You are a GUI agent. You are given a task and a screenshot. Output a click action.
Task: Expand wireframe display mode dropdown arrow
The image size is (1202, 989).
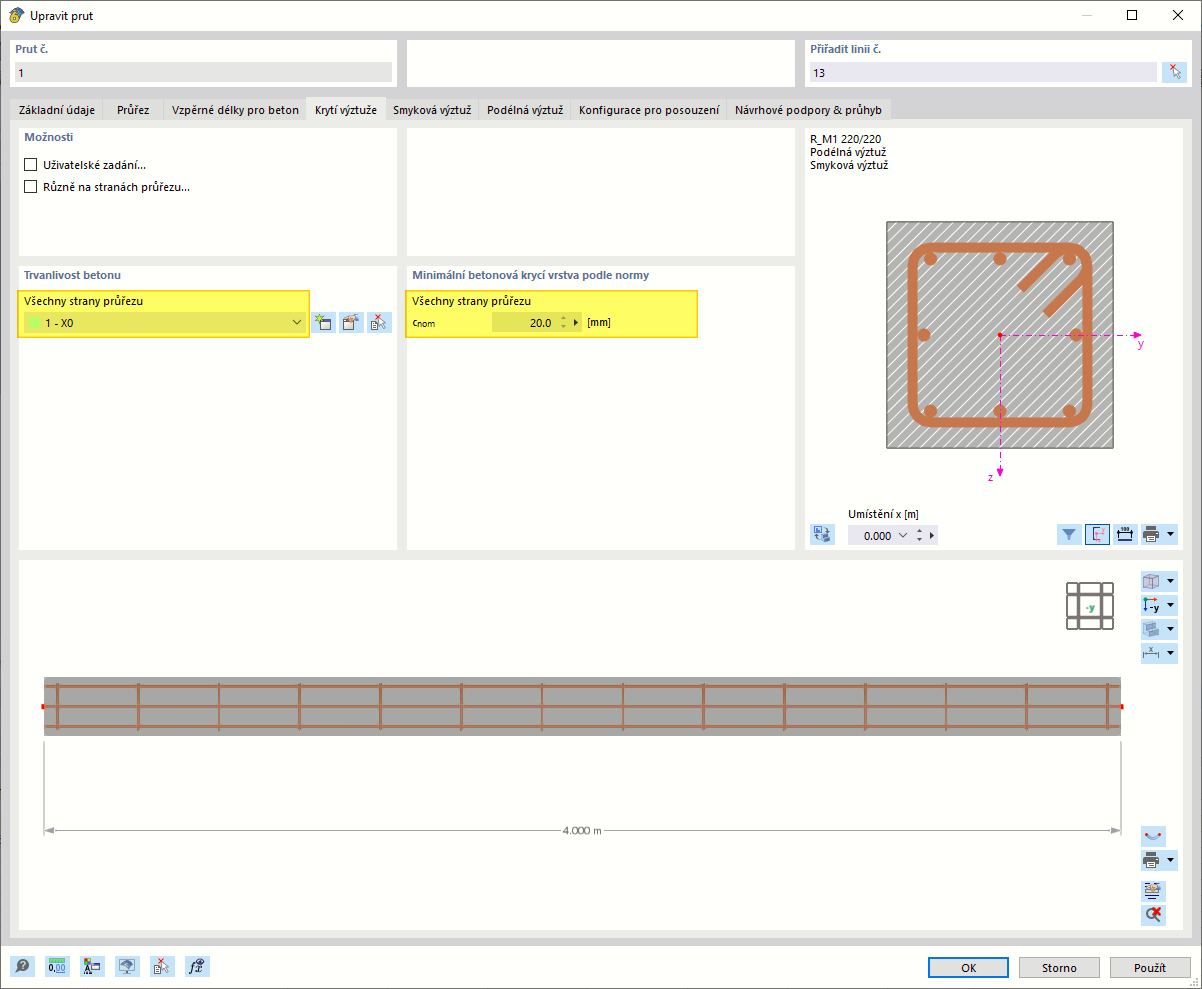pos(1170,581)
